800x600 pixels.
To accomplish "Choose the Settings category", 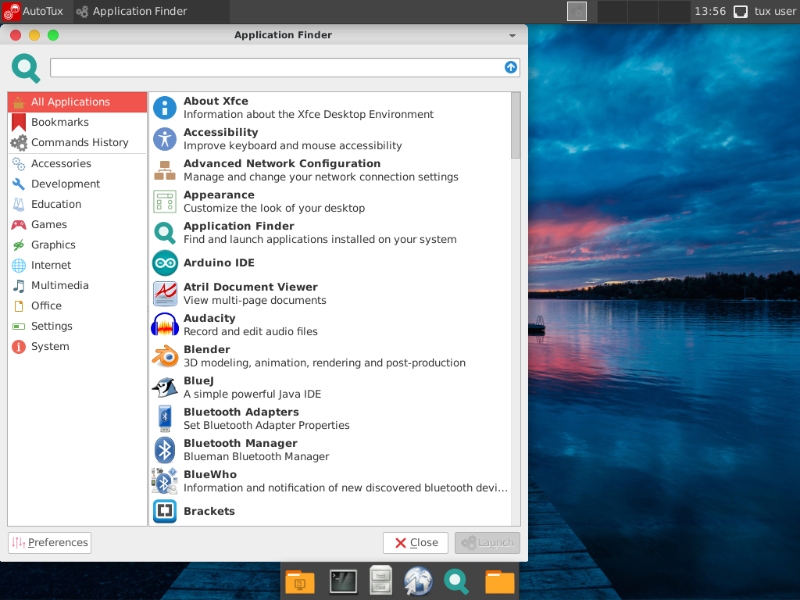I will (x=78, y=326).
